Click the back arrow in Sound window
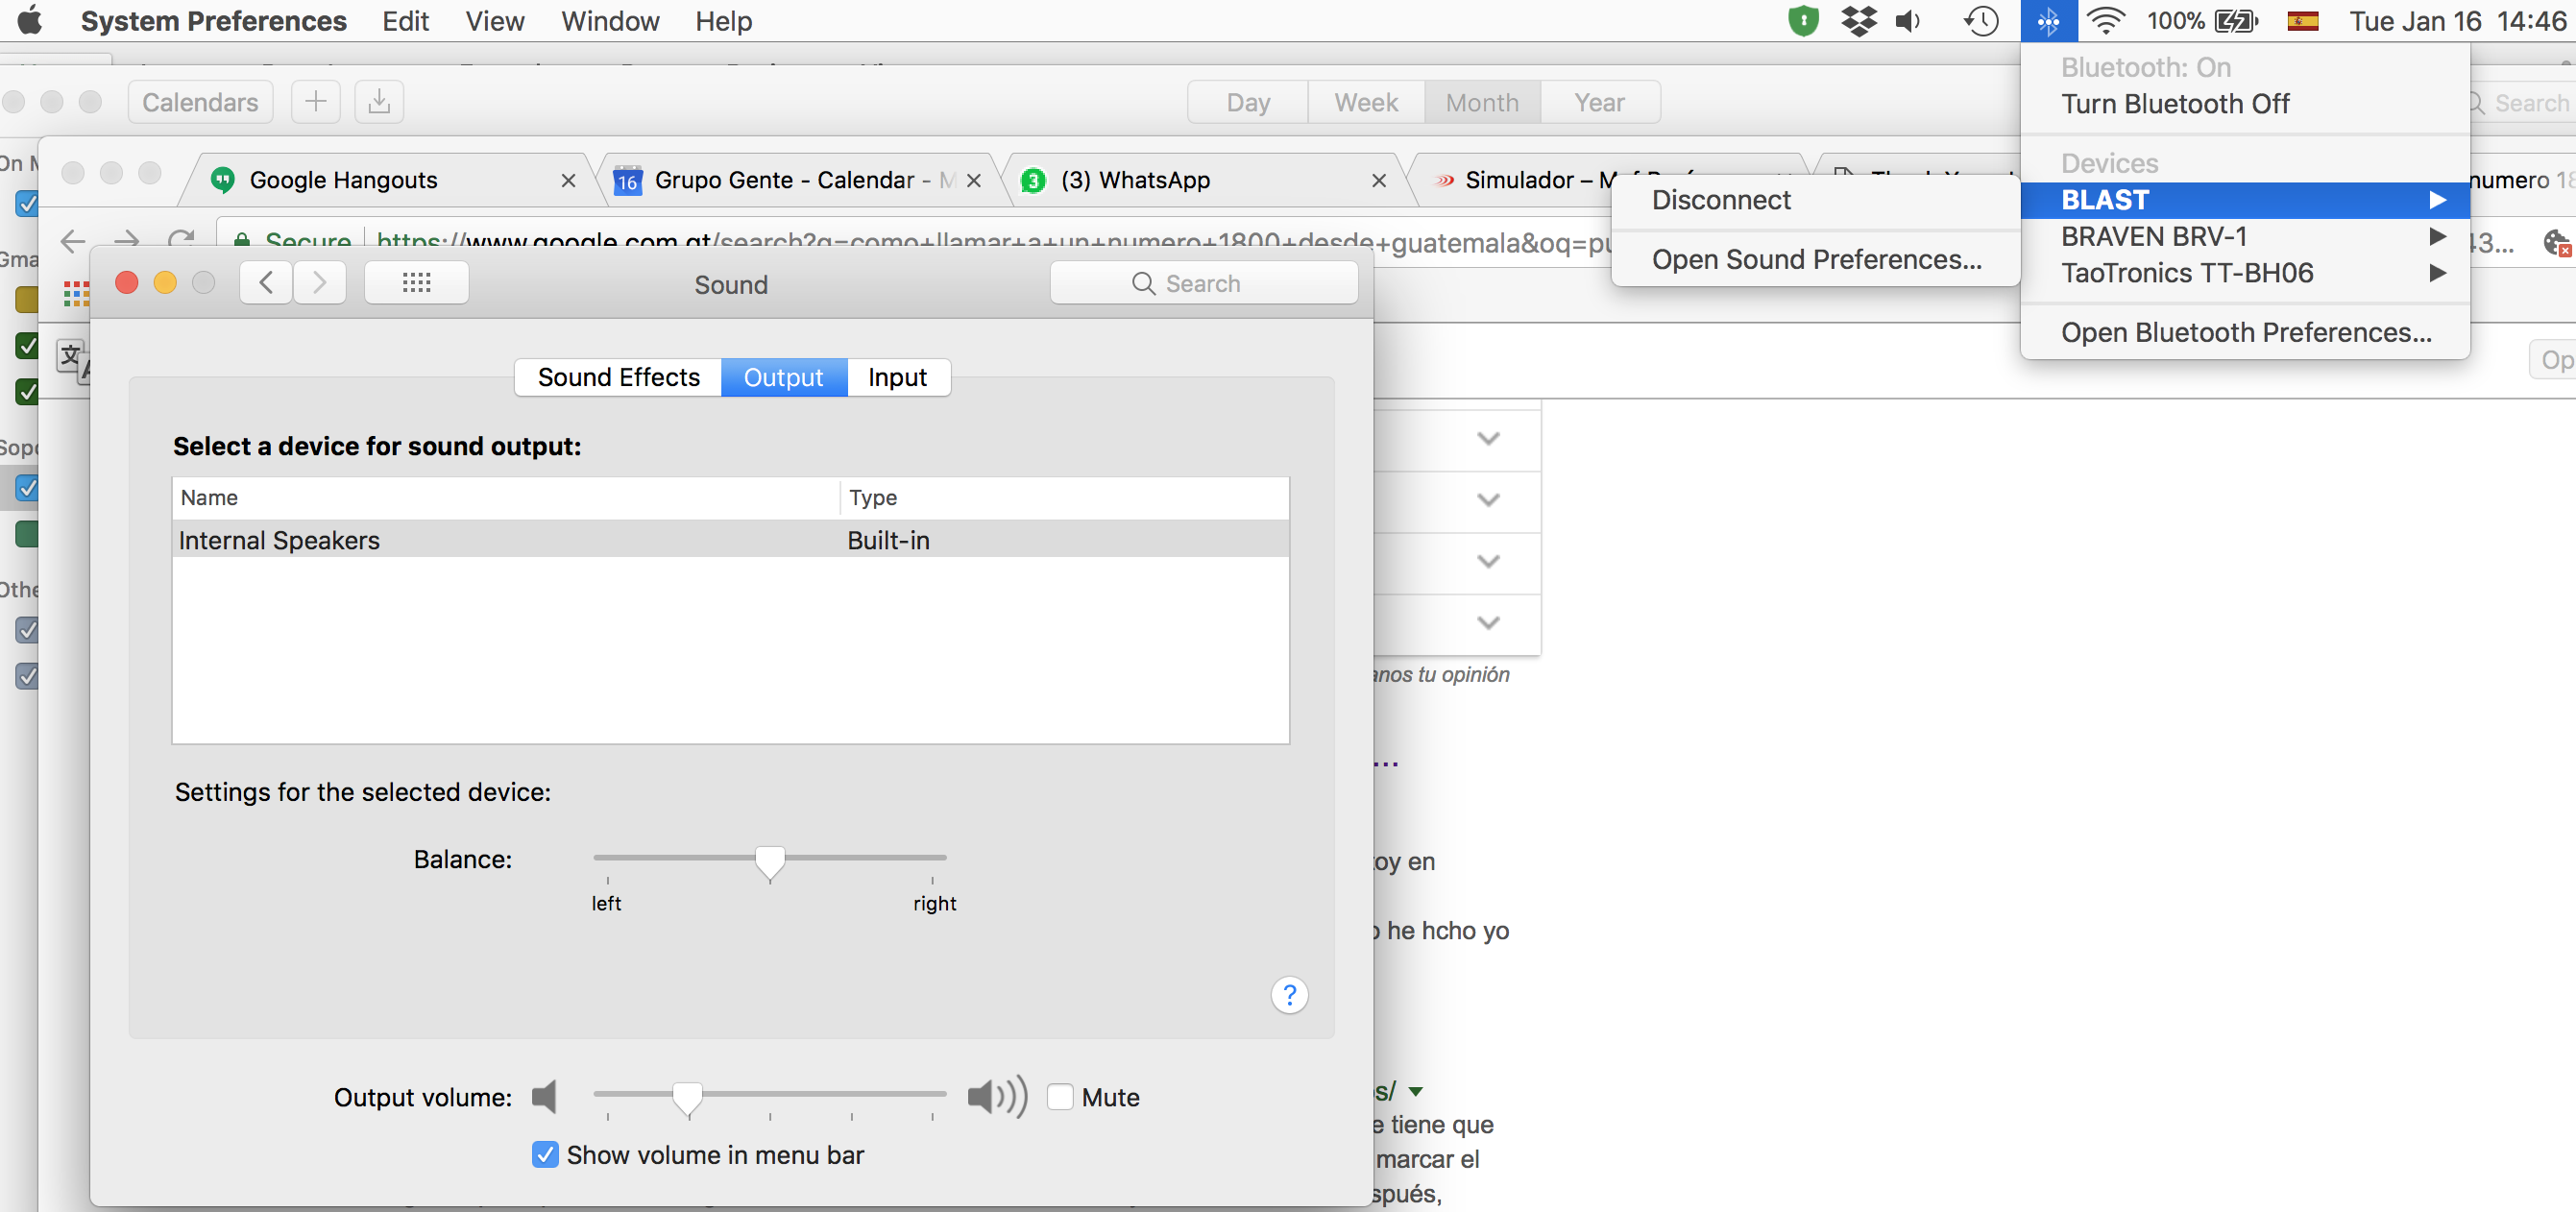Viewport: 2576px width, 1212px height. pos(266,283)
